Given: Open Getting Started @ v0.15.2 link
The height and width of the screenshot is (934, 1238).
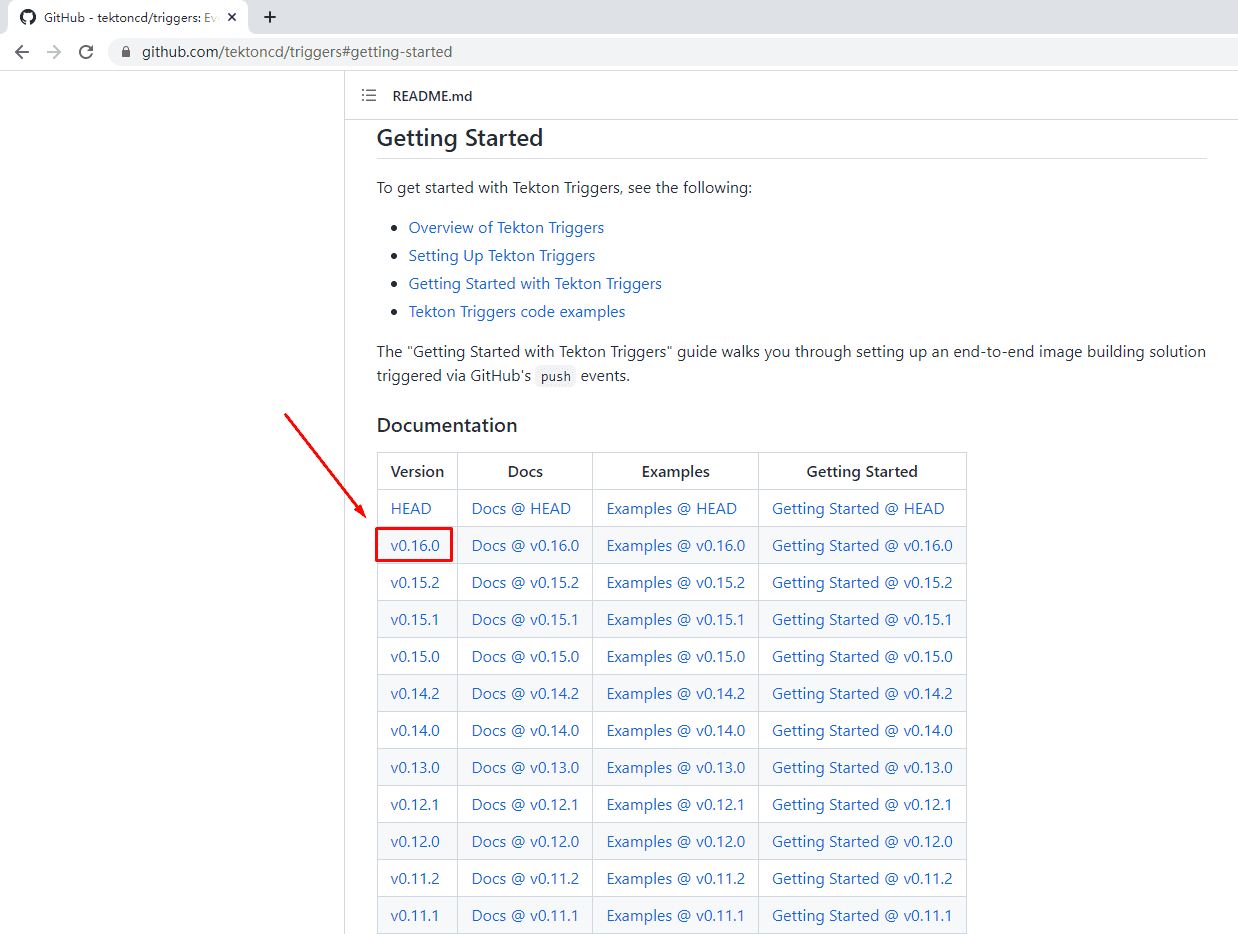Looking at the screenshot, I should click(862, 583).
